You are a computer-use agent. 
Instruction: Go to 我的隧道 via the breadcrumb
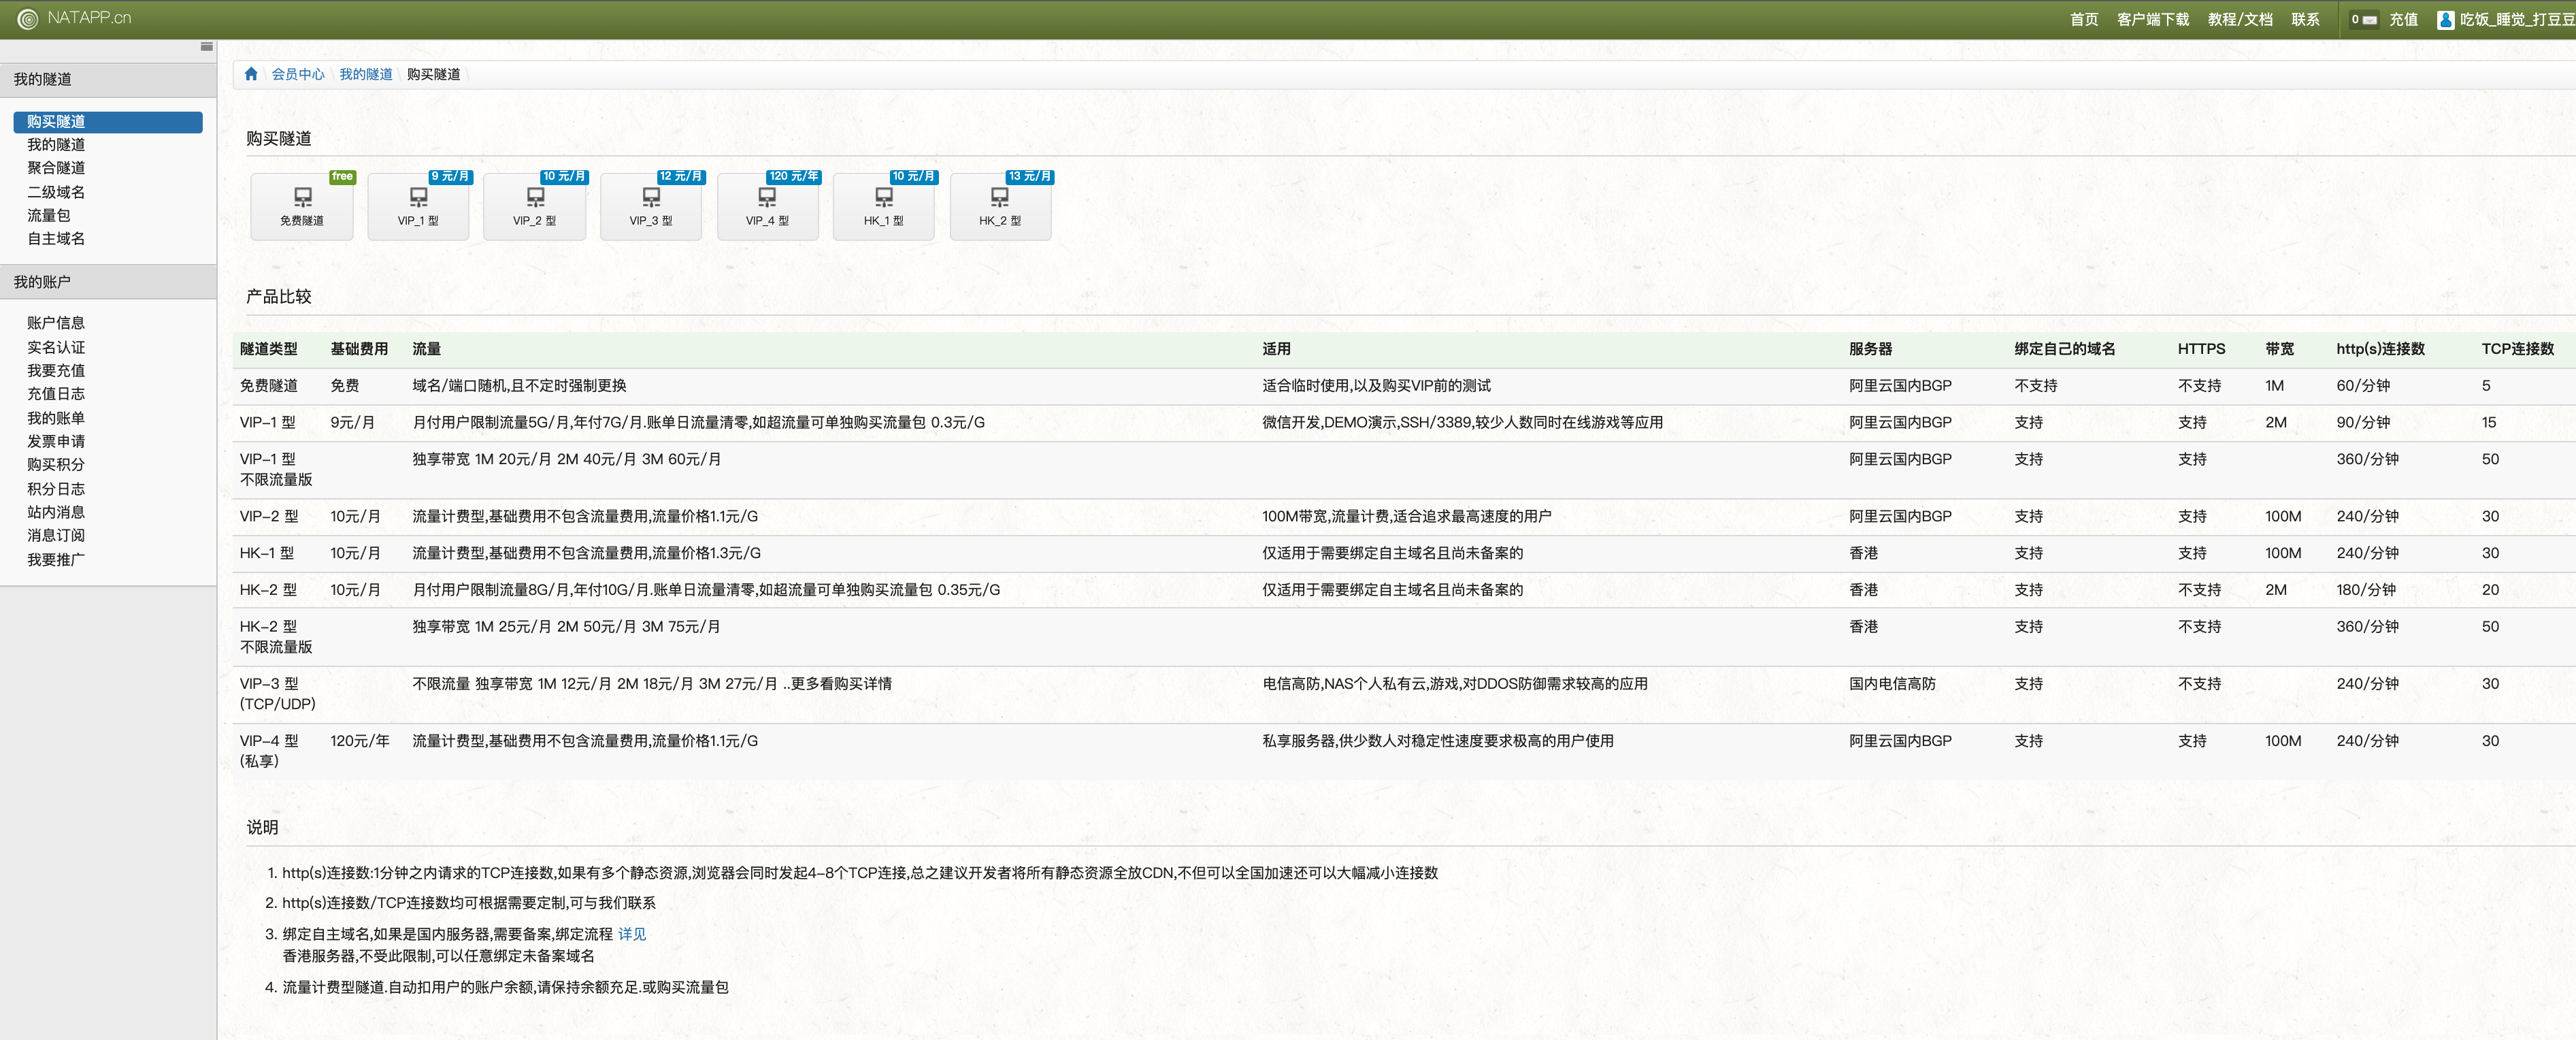(x=366, y=74)
